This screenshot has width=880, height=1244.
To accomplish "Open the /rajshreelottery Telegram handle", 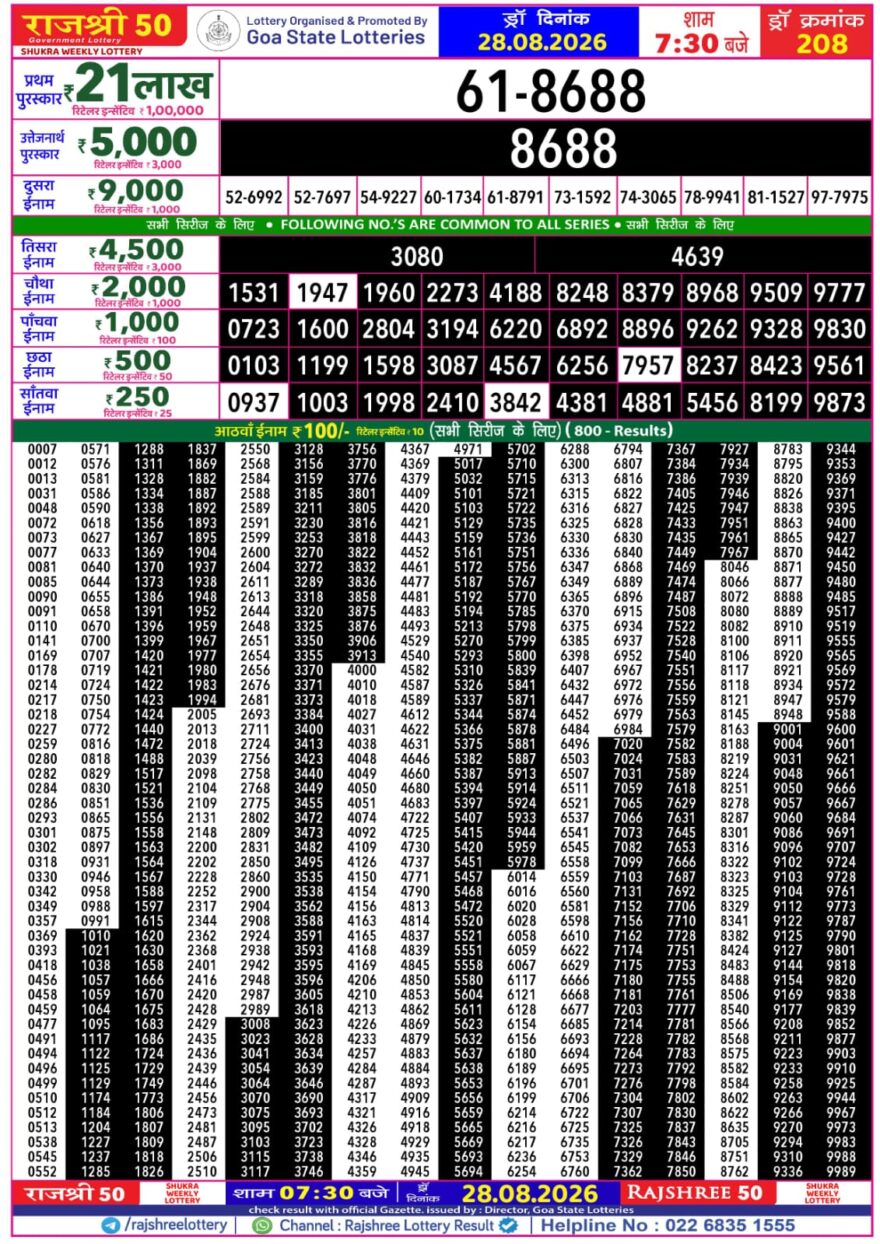I will coord(177,1225).
